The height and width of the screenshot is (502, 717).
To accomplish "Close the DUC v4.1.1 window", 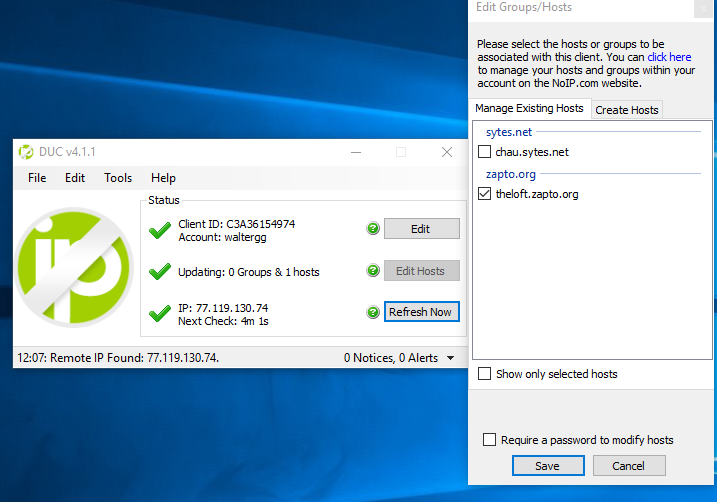I will click(x=447, y=152).
